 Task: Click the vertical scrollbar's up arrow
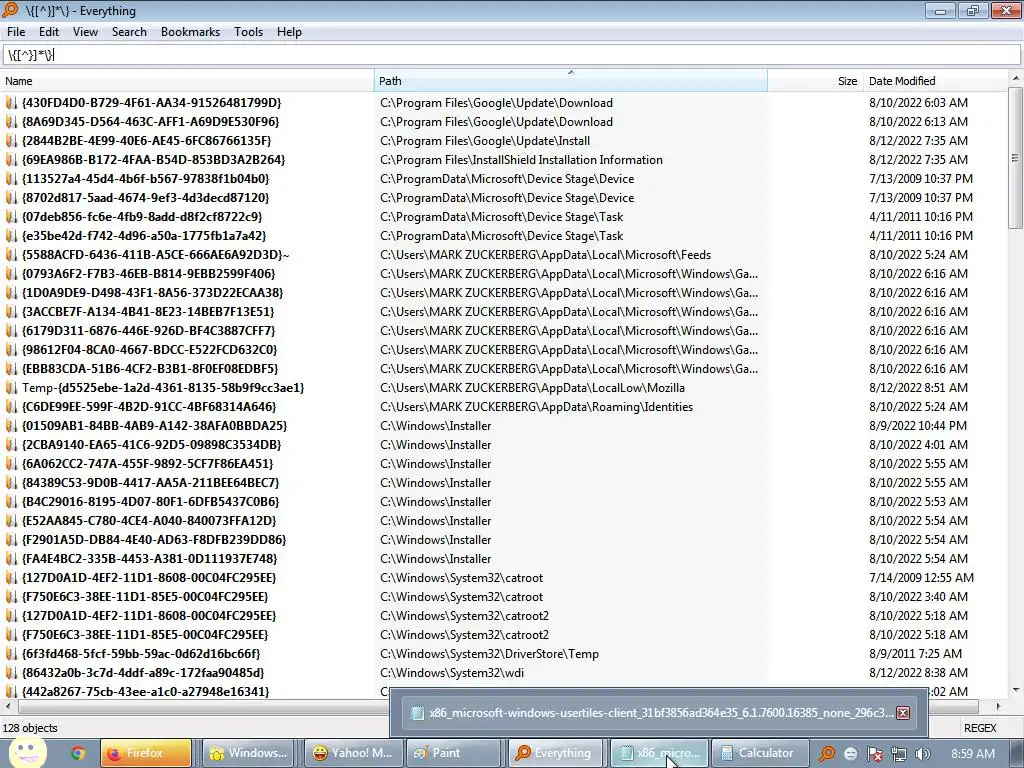tap(1016, 78)
